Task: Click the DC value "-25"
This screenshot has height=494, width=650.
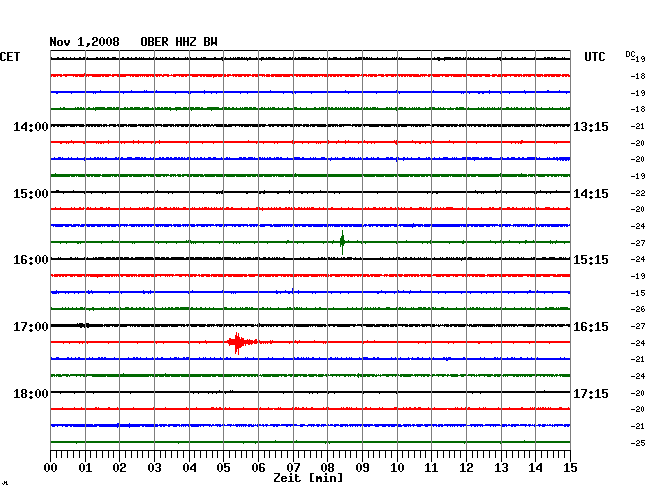Action: click(x=638, y=443)
